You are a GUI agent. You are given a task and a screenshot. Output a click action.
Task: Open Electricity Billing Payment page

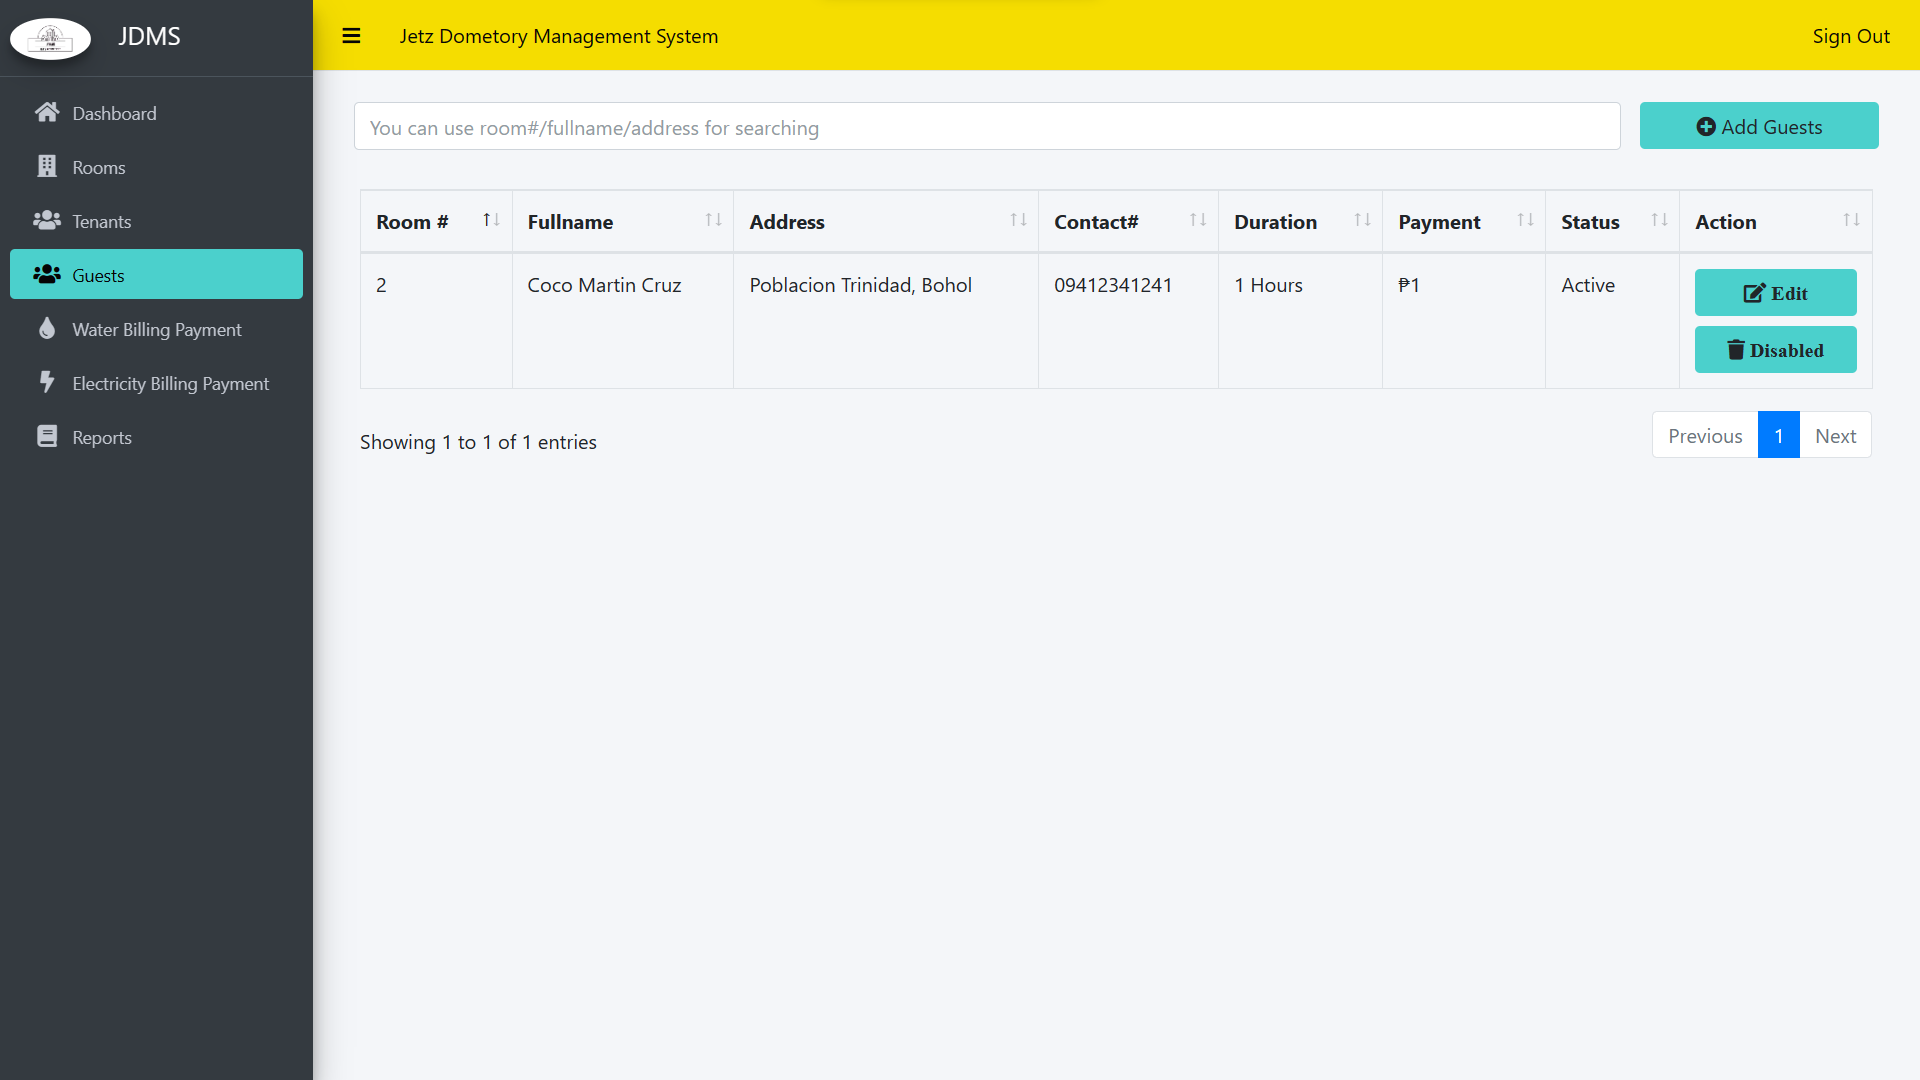click(156, 383)
